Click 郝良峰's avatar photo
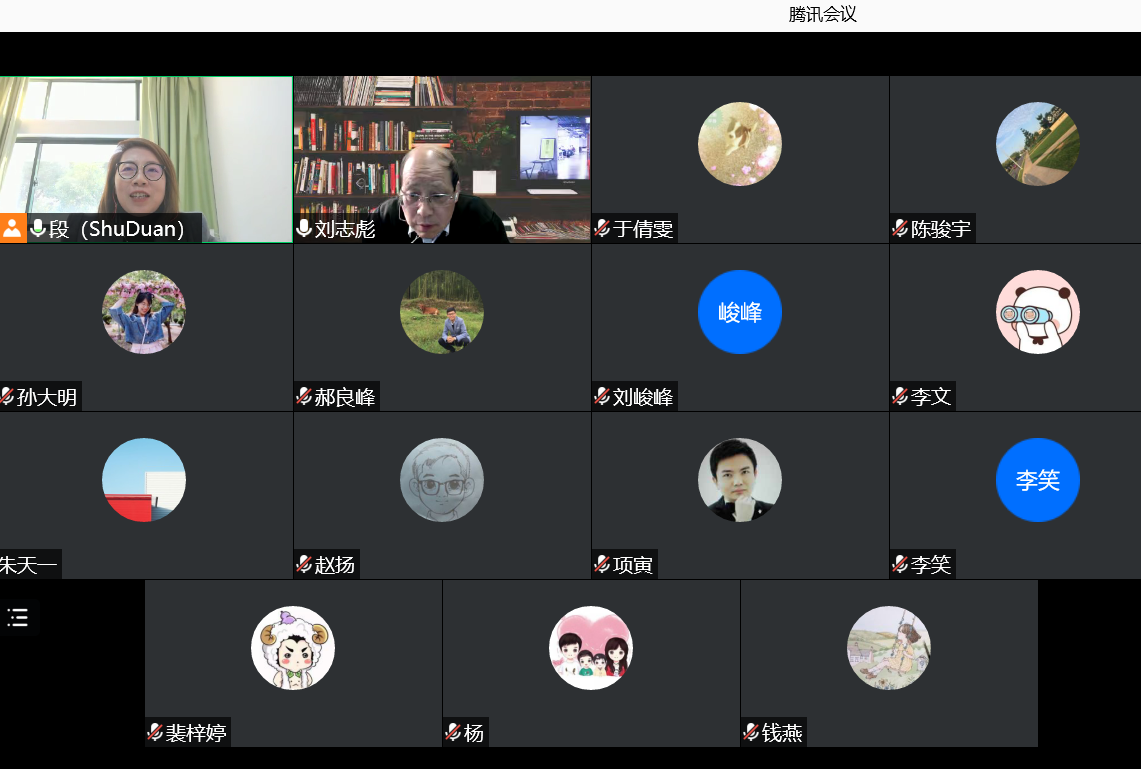The height and width of the screenshot is (769, 1141). point(442,312)
